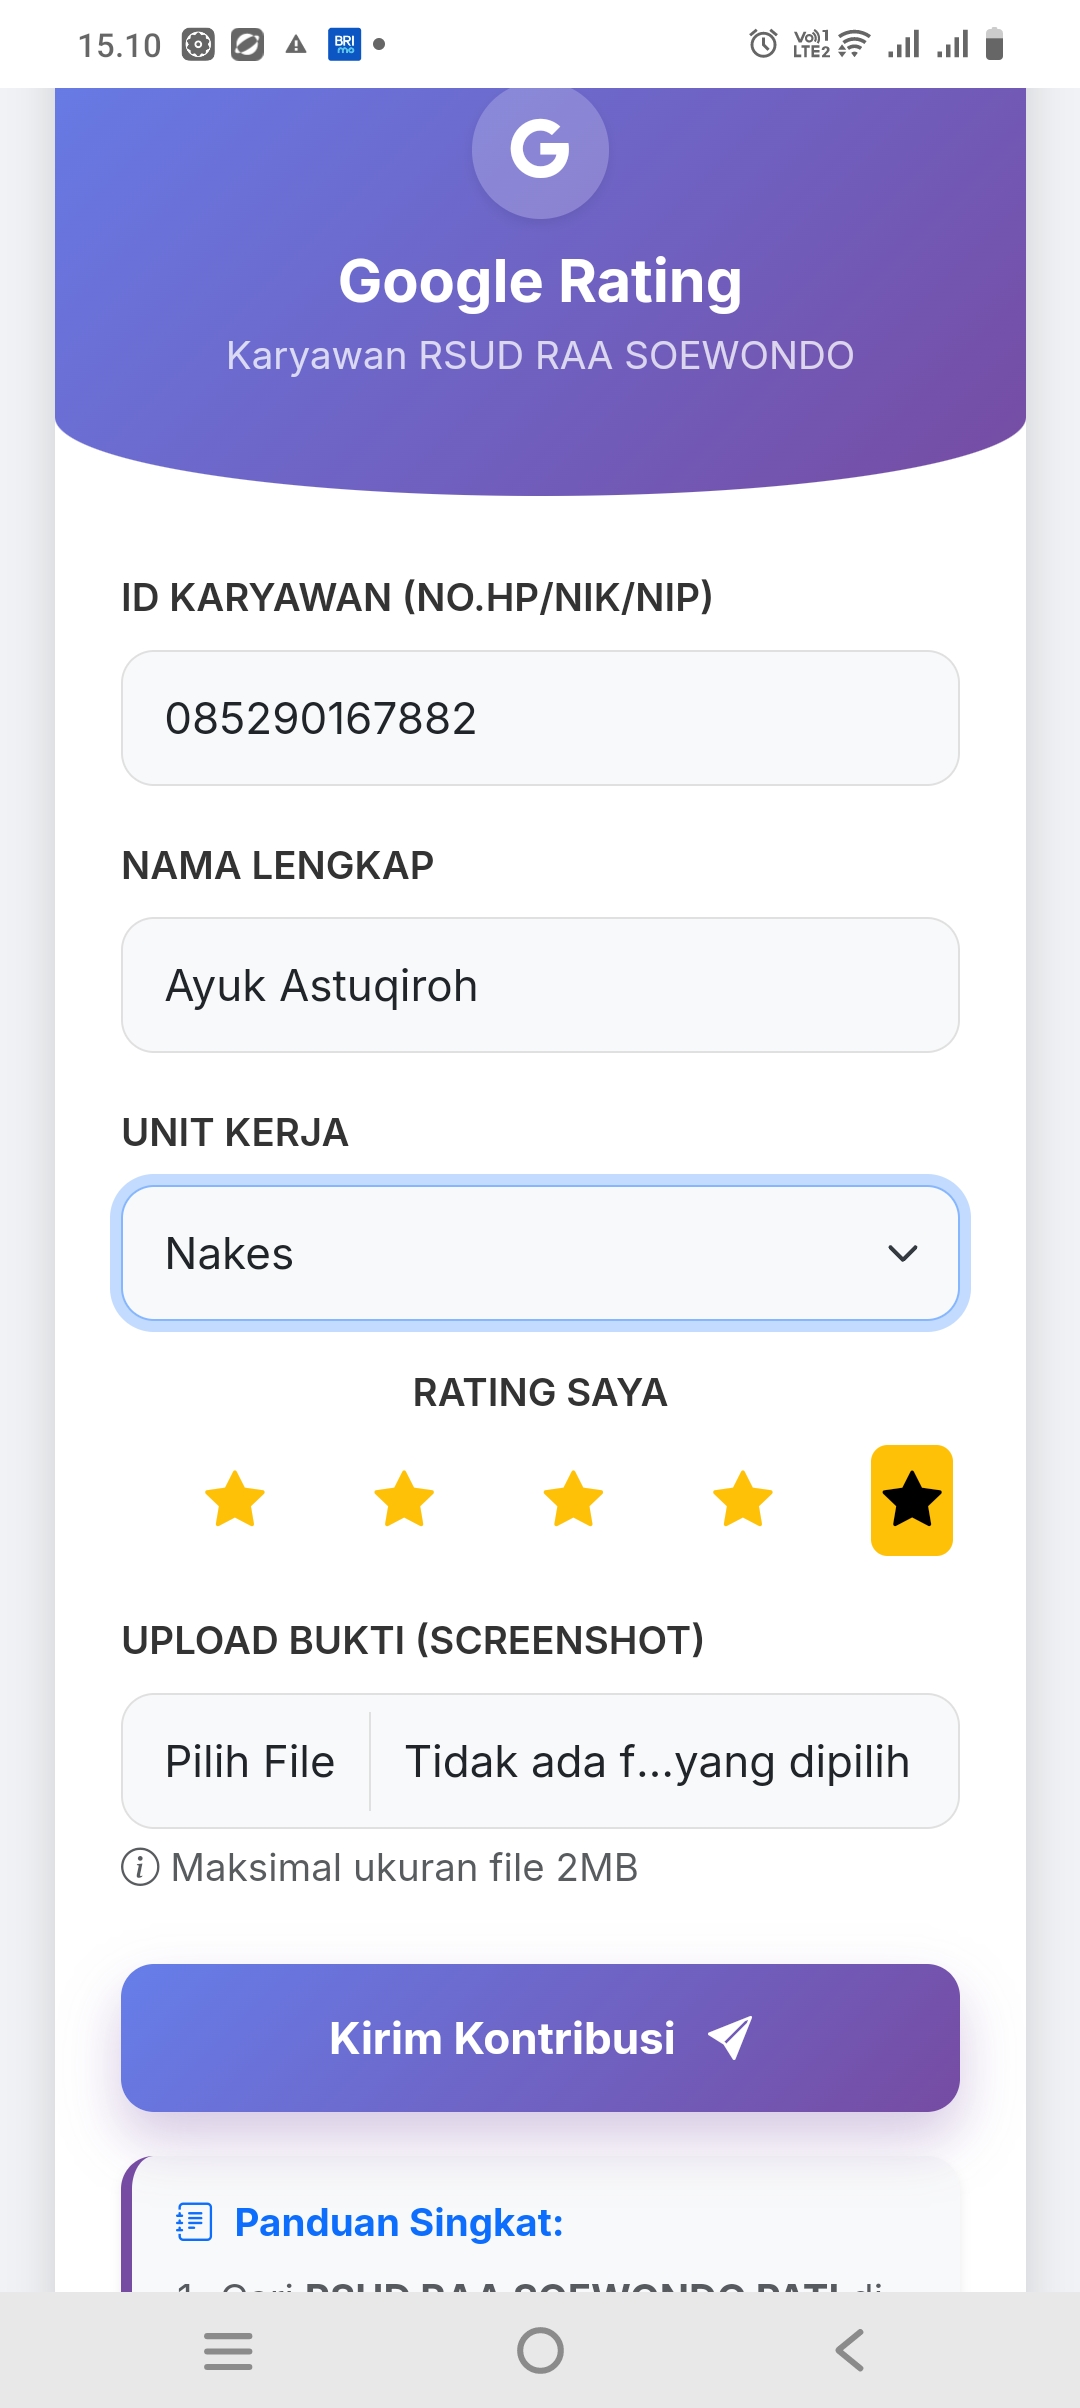Open the Unit Kerja dropdown showing Nakes

point(540,1253)
